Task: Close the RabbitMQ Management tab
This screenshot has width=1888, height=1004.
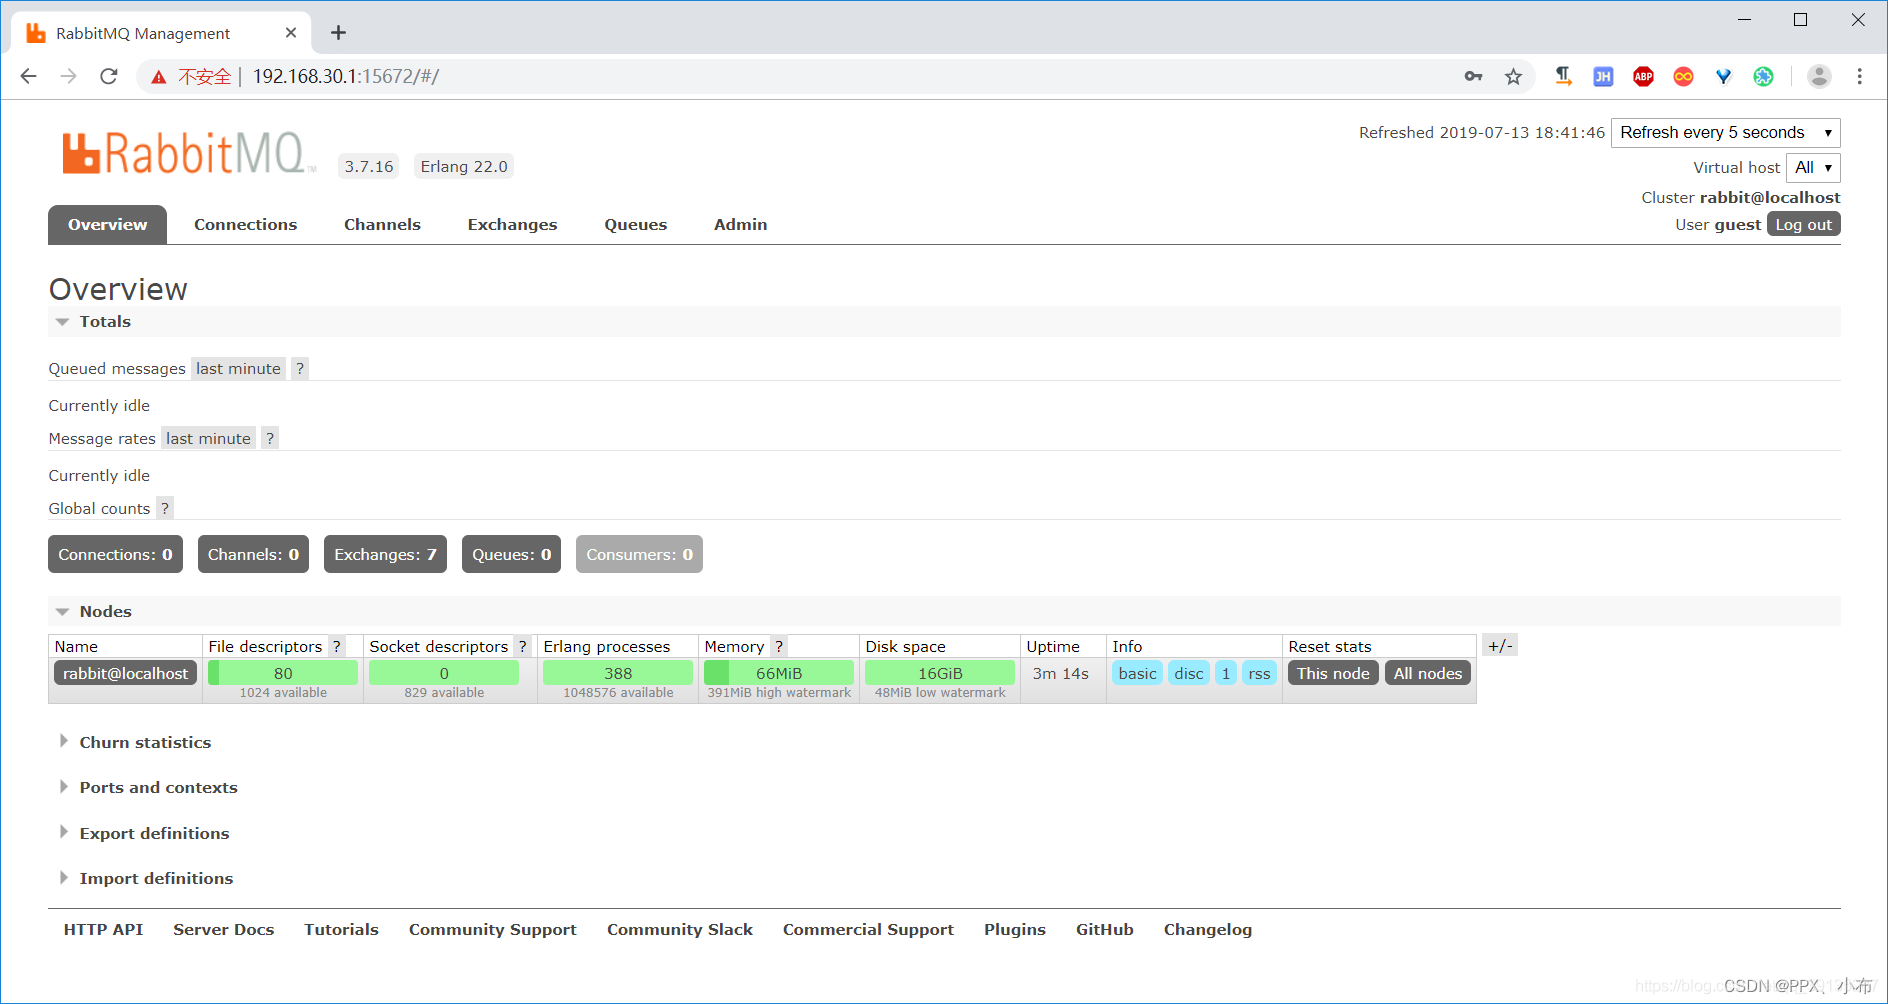Action: [291, 33]
